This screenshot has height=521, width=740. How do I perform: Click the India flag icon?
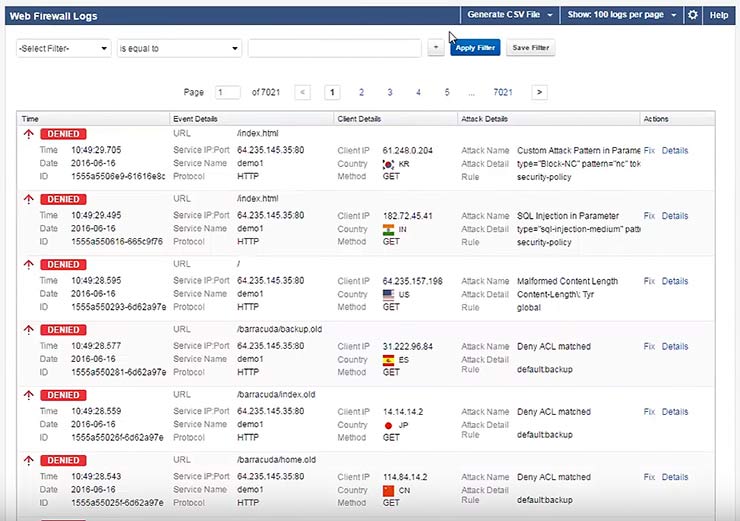[x=389, y=229]
